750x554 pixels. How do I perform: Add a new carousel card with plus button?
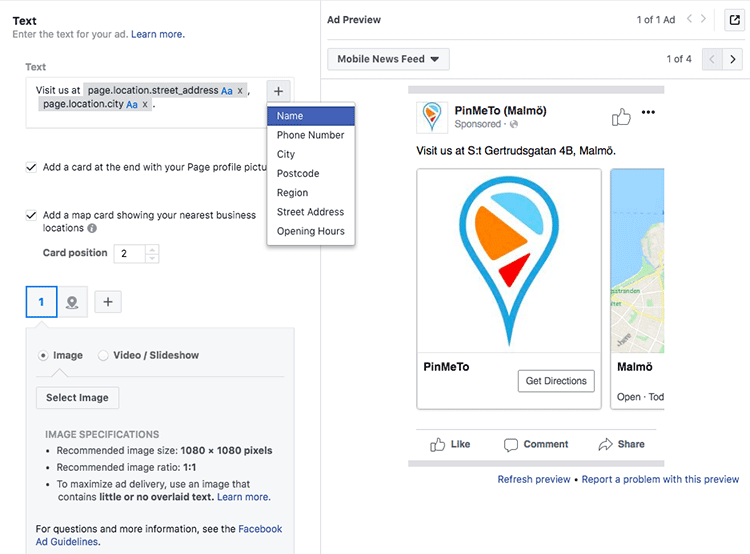tap(108, 302)
